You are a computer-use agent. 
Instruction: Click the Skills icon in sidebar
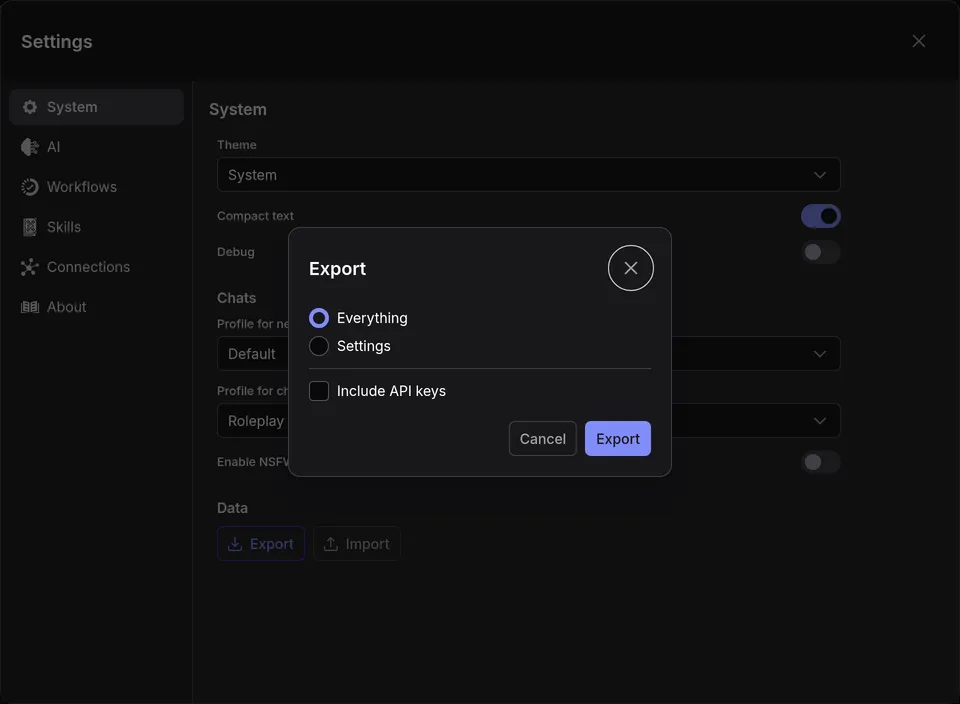(x=29, y=227)
